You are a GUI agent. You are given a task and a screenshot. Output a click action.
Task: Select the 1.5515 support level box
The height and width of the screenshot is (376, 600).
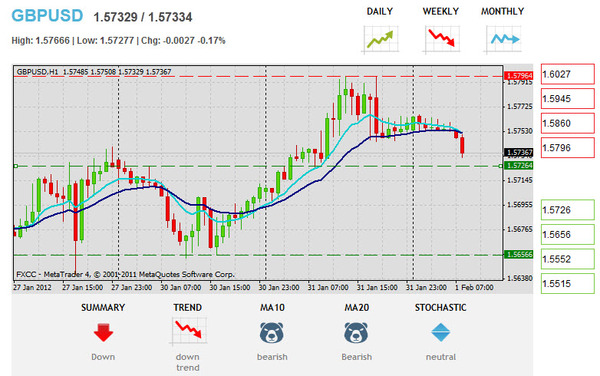point(567,283)
